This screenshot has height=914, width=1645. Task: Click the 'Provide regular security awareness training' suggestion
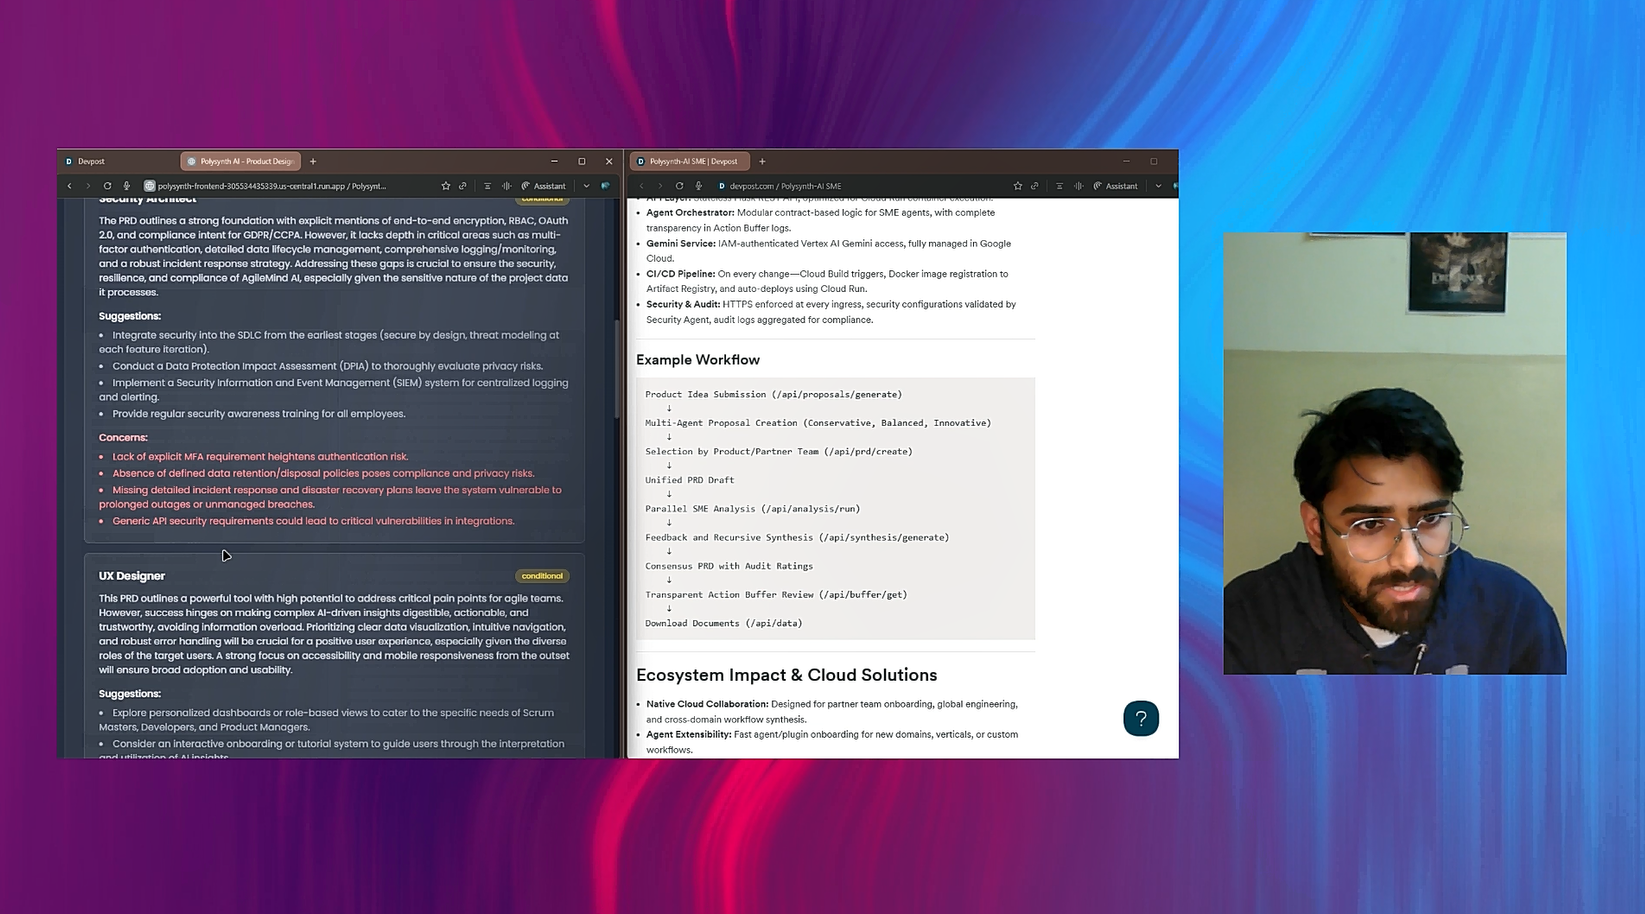[259, 414]
